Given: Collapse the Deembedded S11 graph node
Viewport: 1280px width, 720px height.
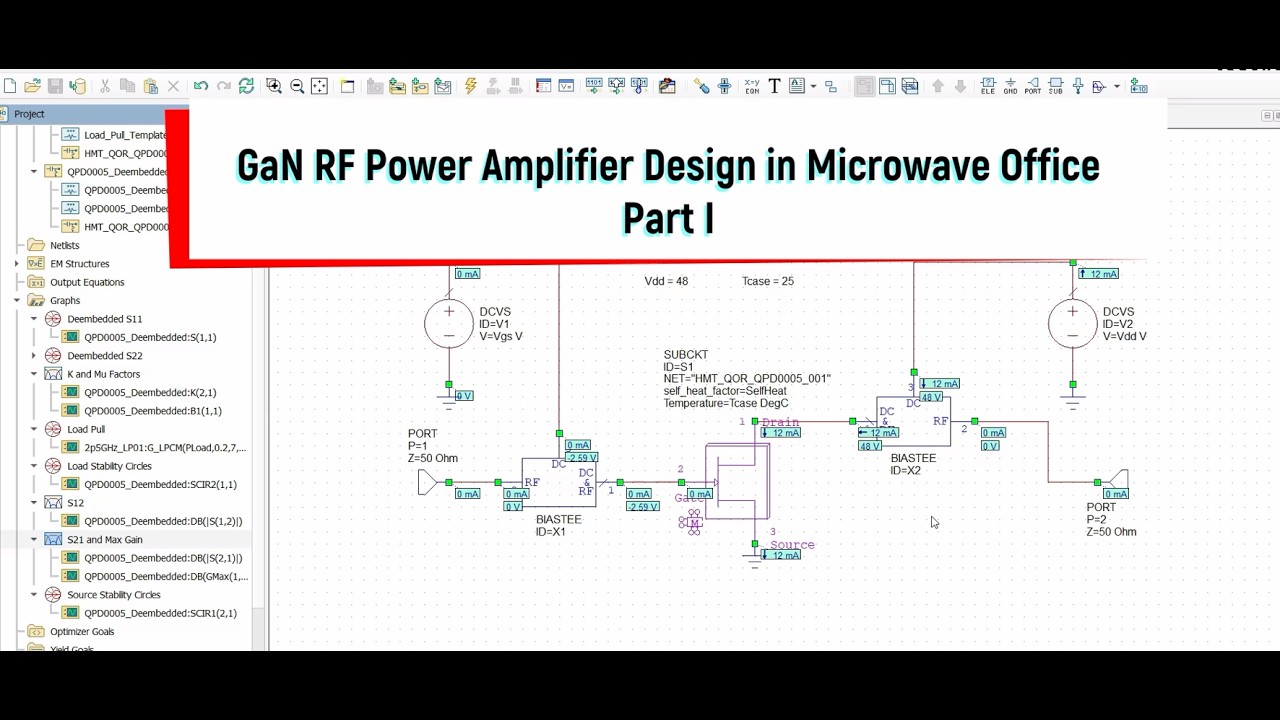Looking at the screenshot, I should 33,319.
